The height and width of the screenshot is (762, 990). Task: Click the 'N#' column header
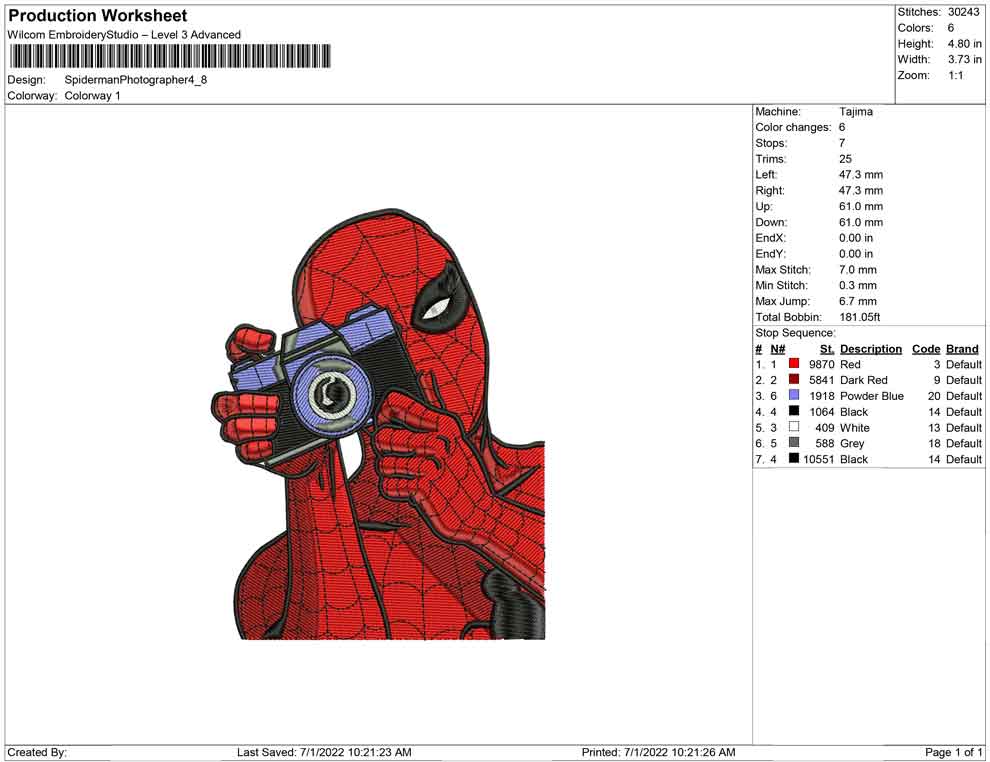click(x=778, y=349)
